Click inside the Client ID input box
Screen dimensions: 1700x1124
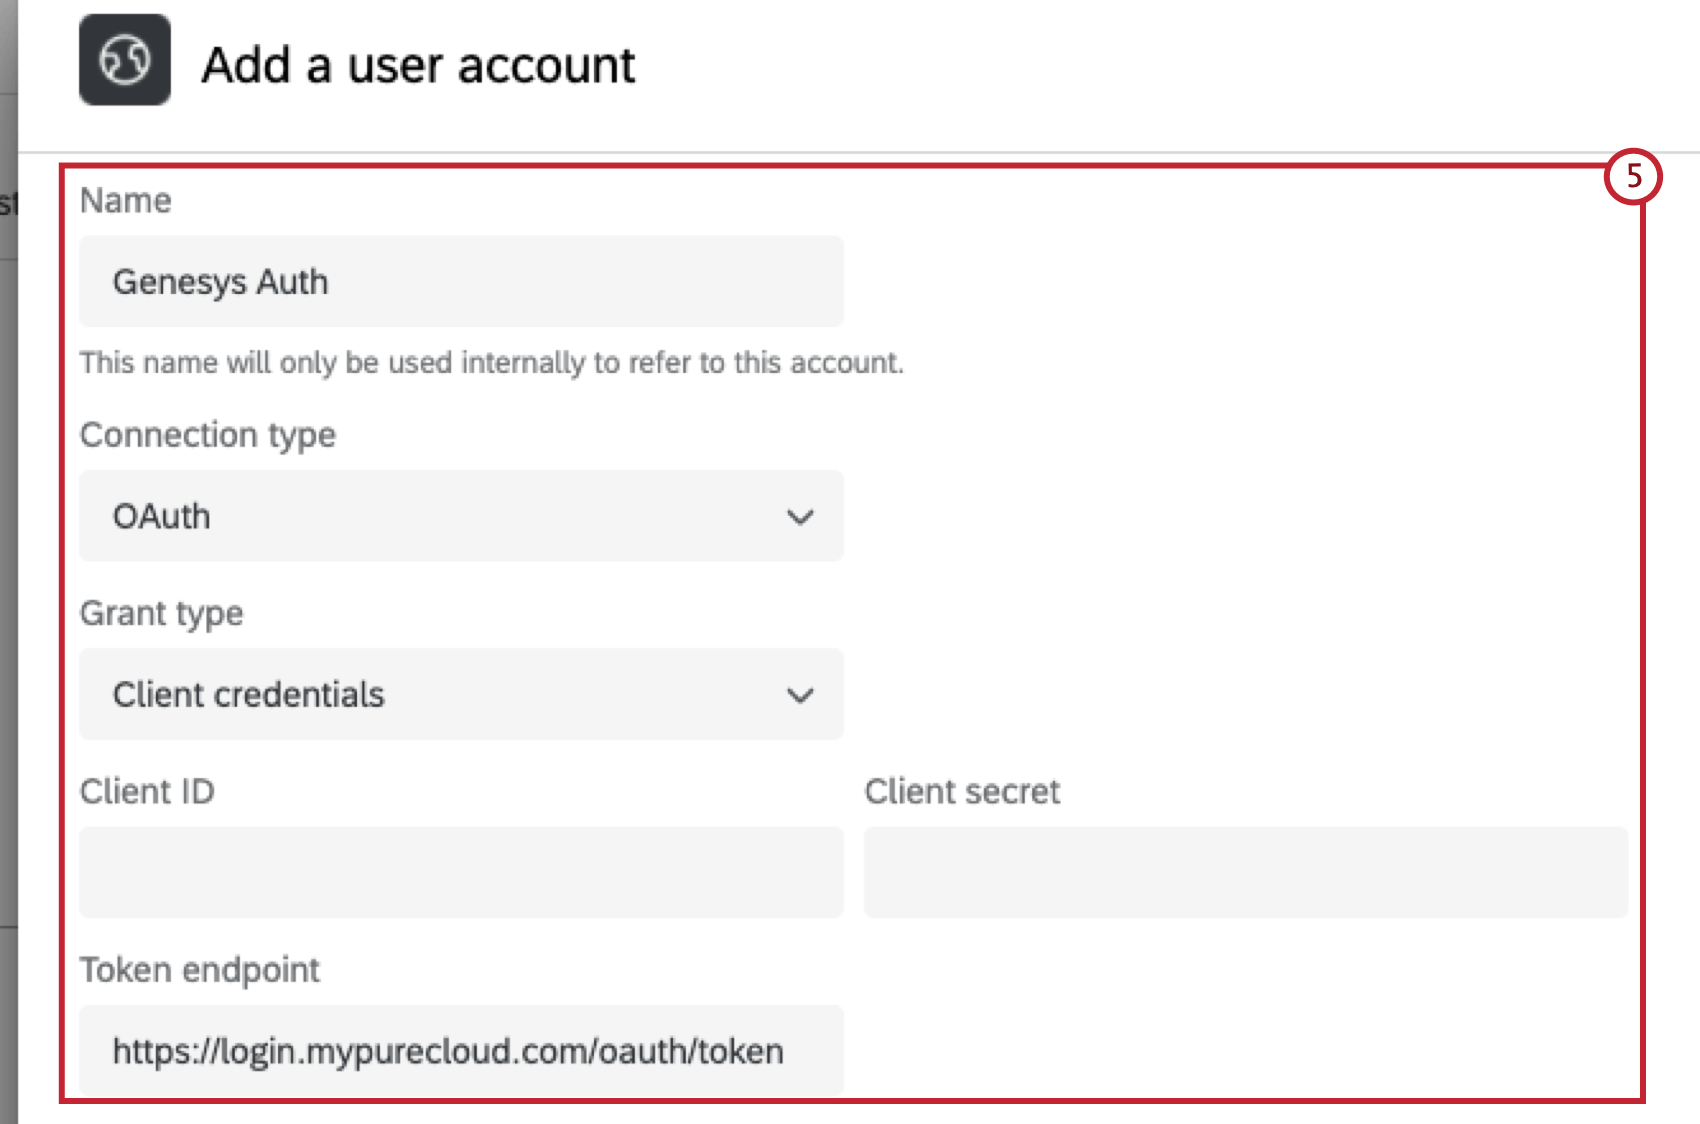tap(460, 872)
